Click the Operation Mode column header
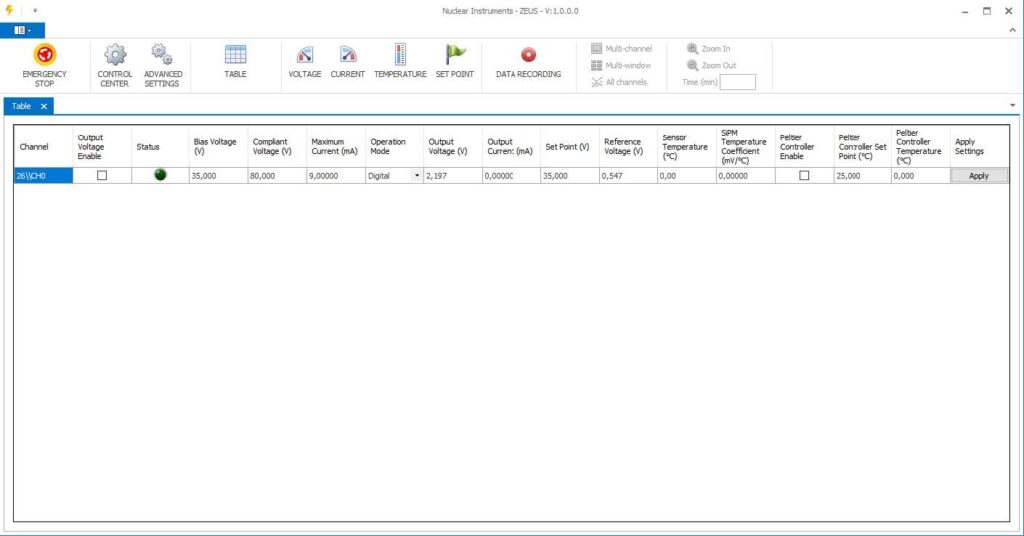Image resolution: width=1024 pixels, height=536 pixels. click(394, 147)
